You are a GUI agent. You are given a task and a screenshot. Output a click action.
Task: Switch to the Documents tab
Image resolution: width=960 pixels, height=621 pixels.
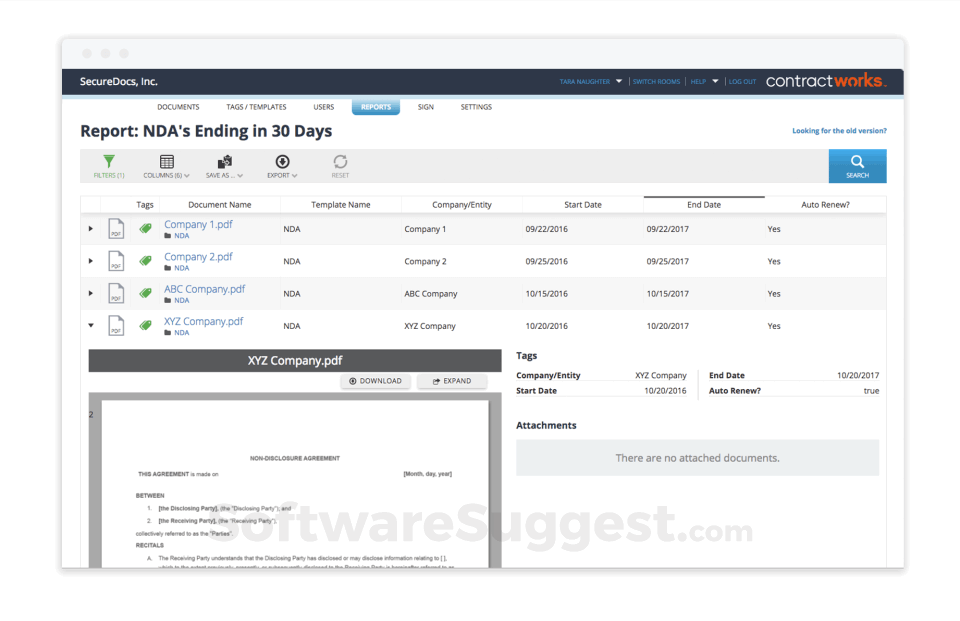point(178,106)
